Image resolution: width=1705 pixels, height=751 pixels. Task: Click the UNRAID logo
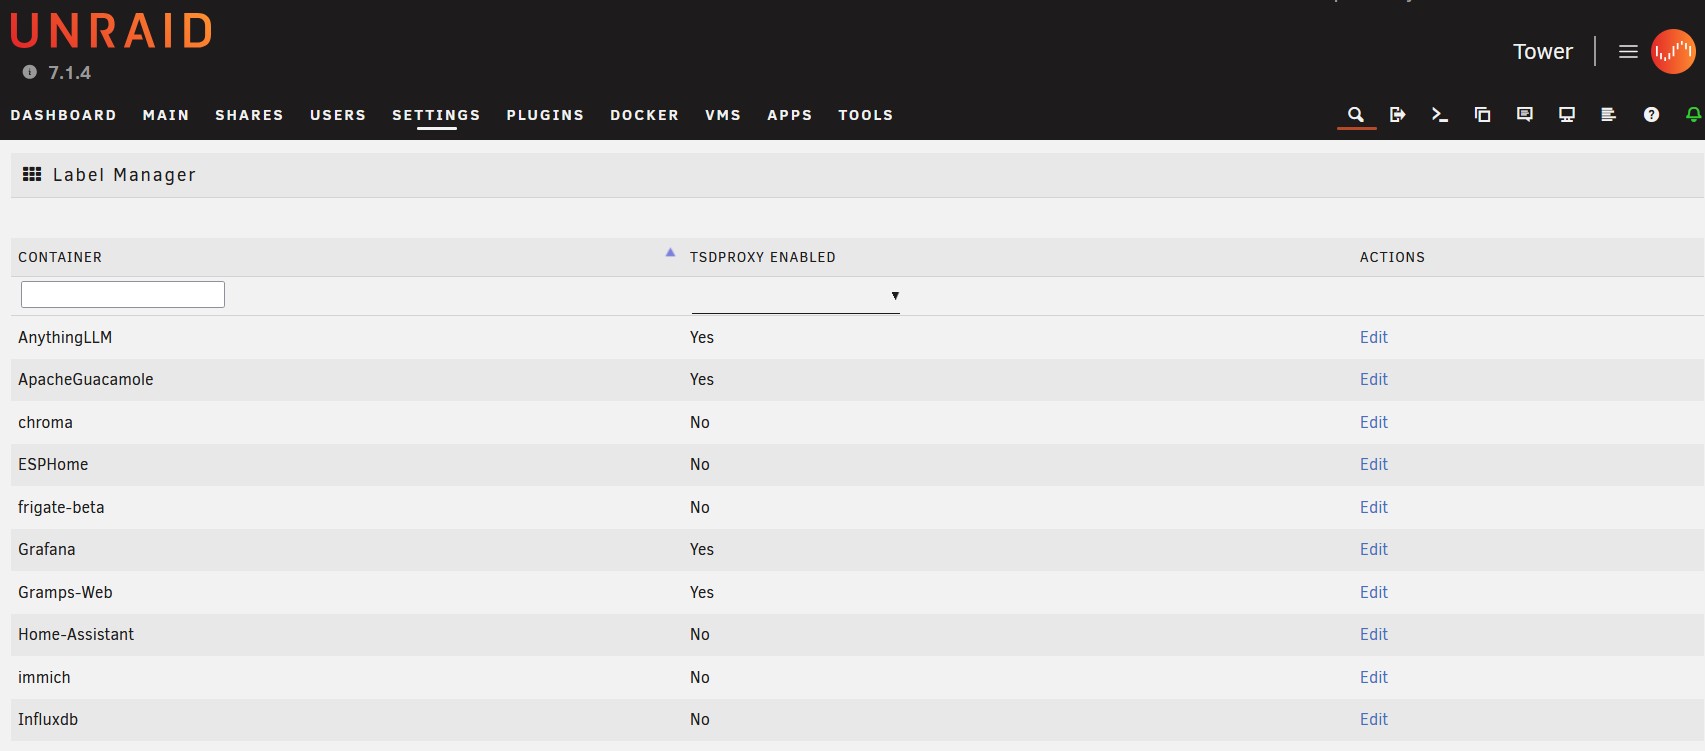[111, 31]
